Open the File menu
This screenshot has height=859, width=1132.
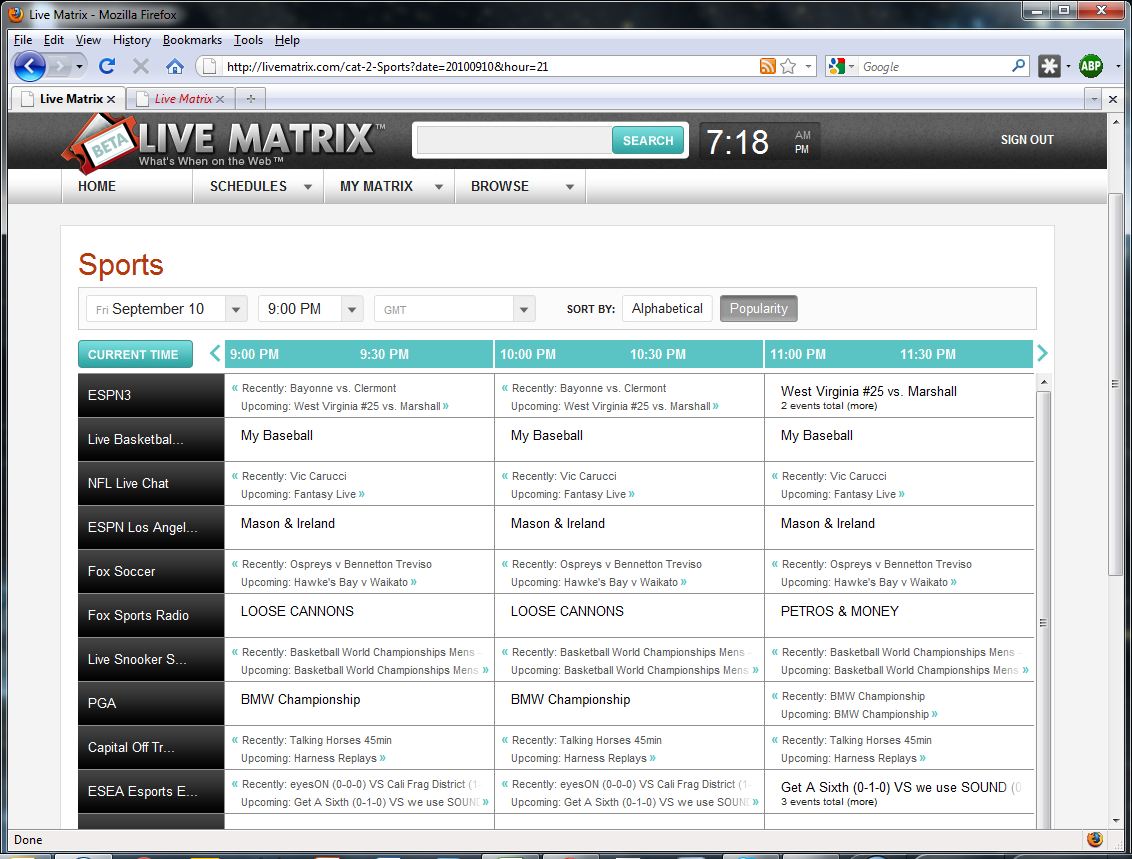pos(23,40)
